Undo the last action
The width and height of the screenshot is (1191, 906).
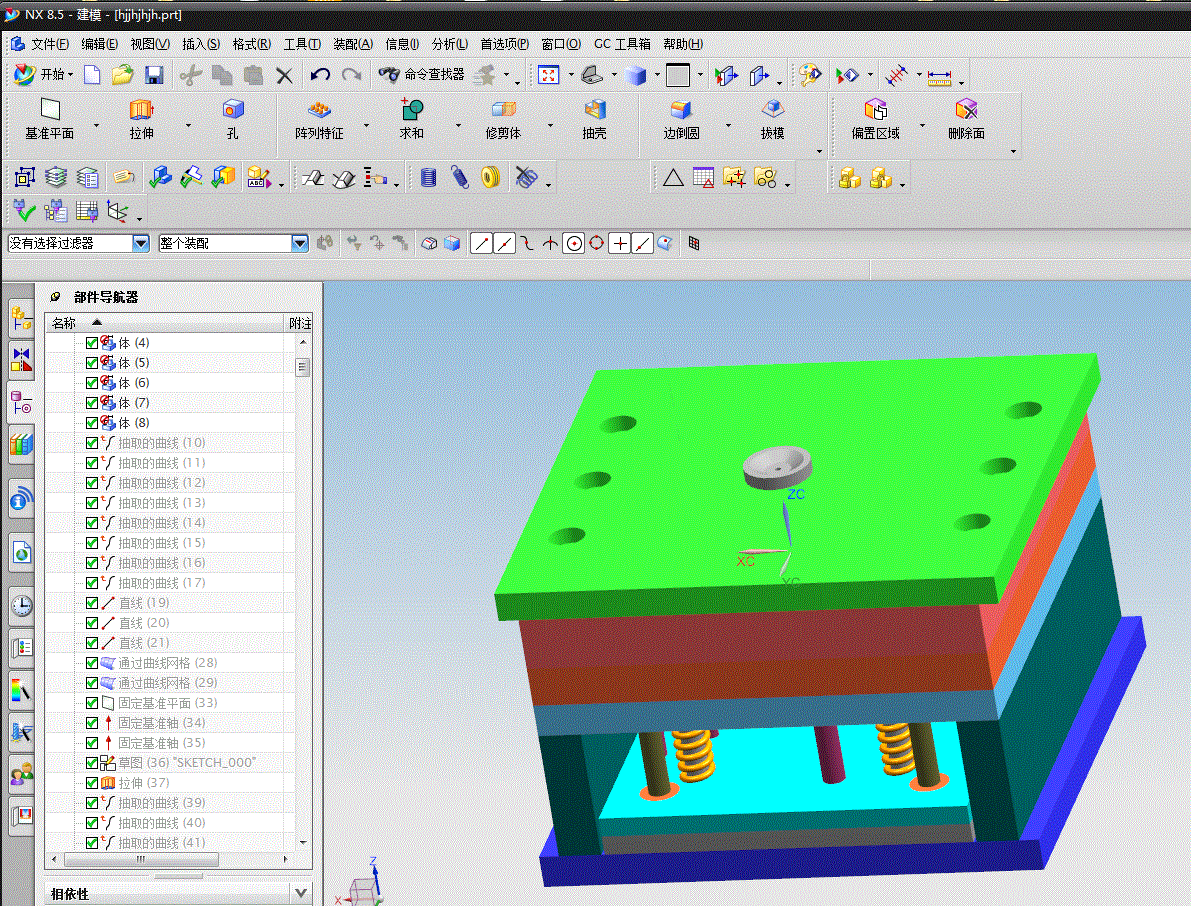coord(320,74)
